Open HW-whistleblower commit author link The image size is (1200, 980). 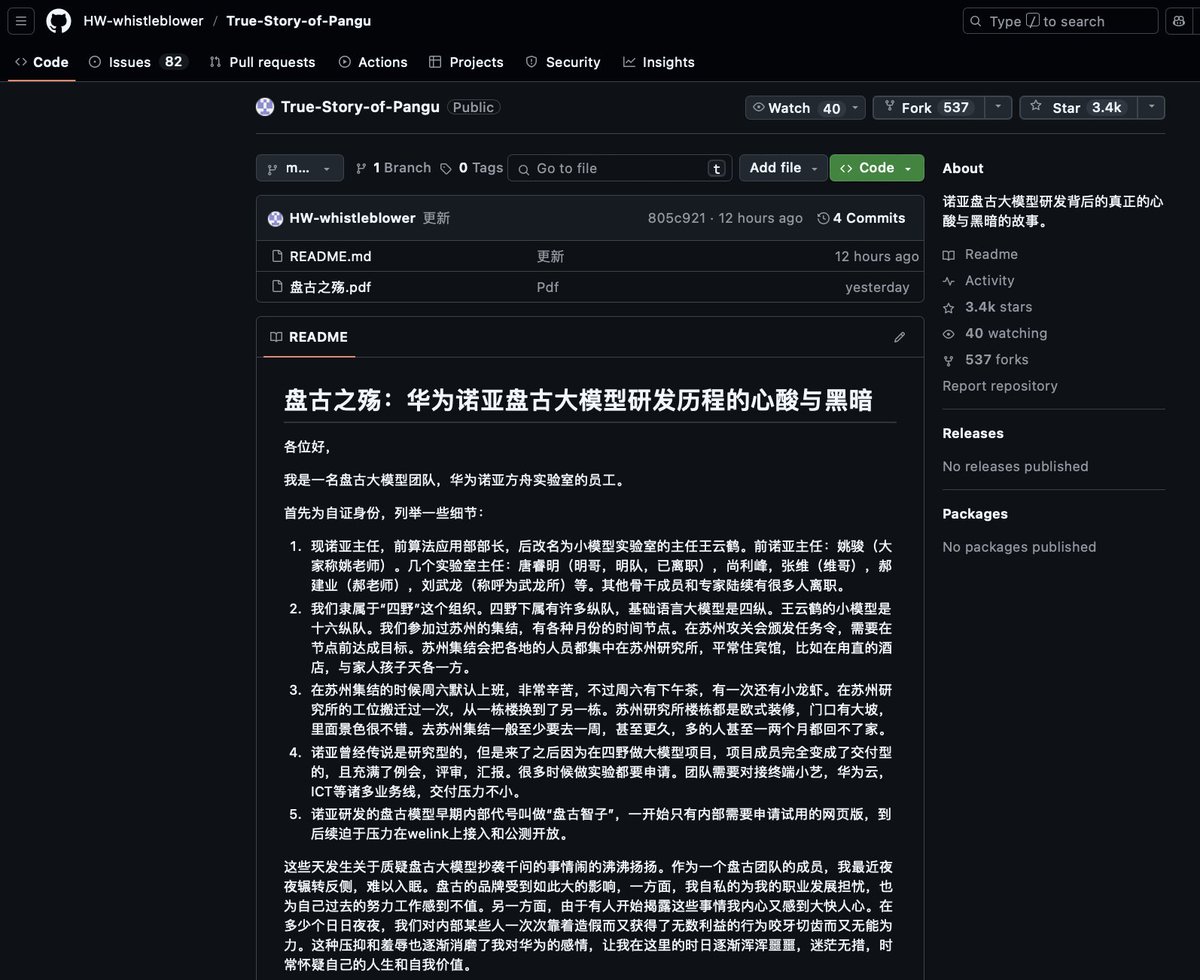pos(352,218)
